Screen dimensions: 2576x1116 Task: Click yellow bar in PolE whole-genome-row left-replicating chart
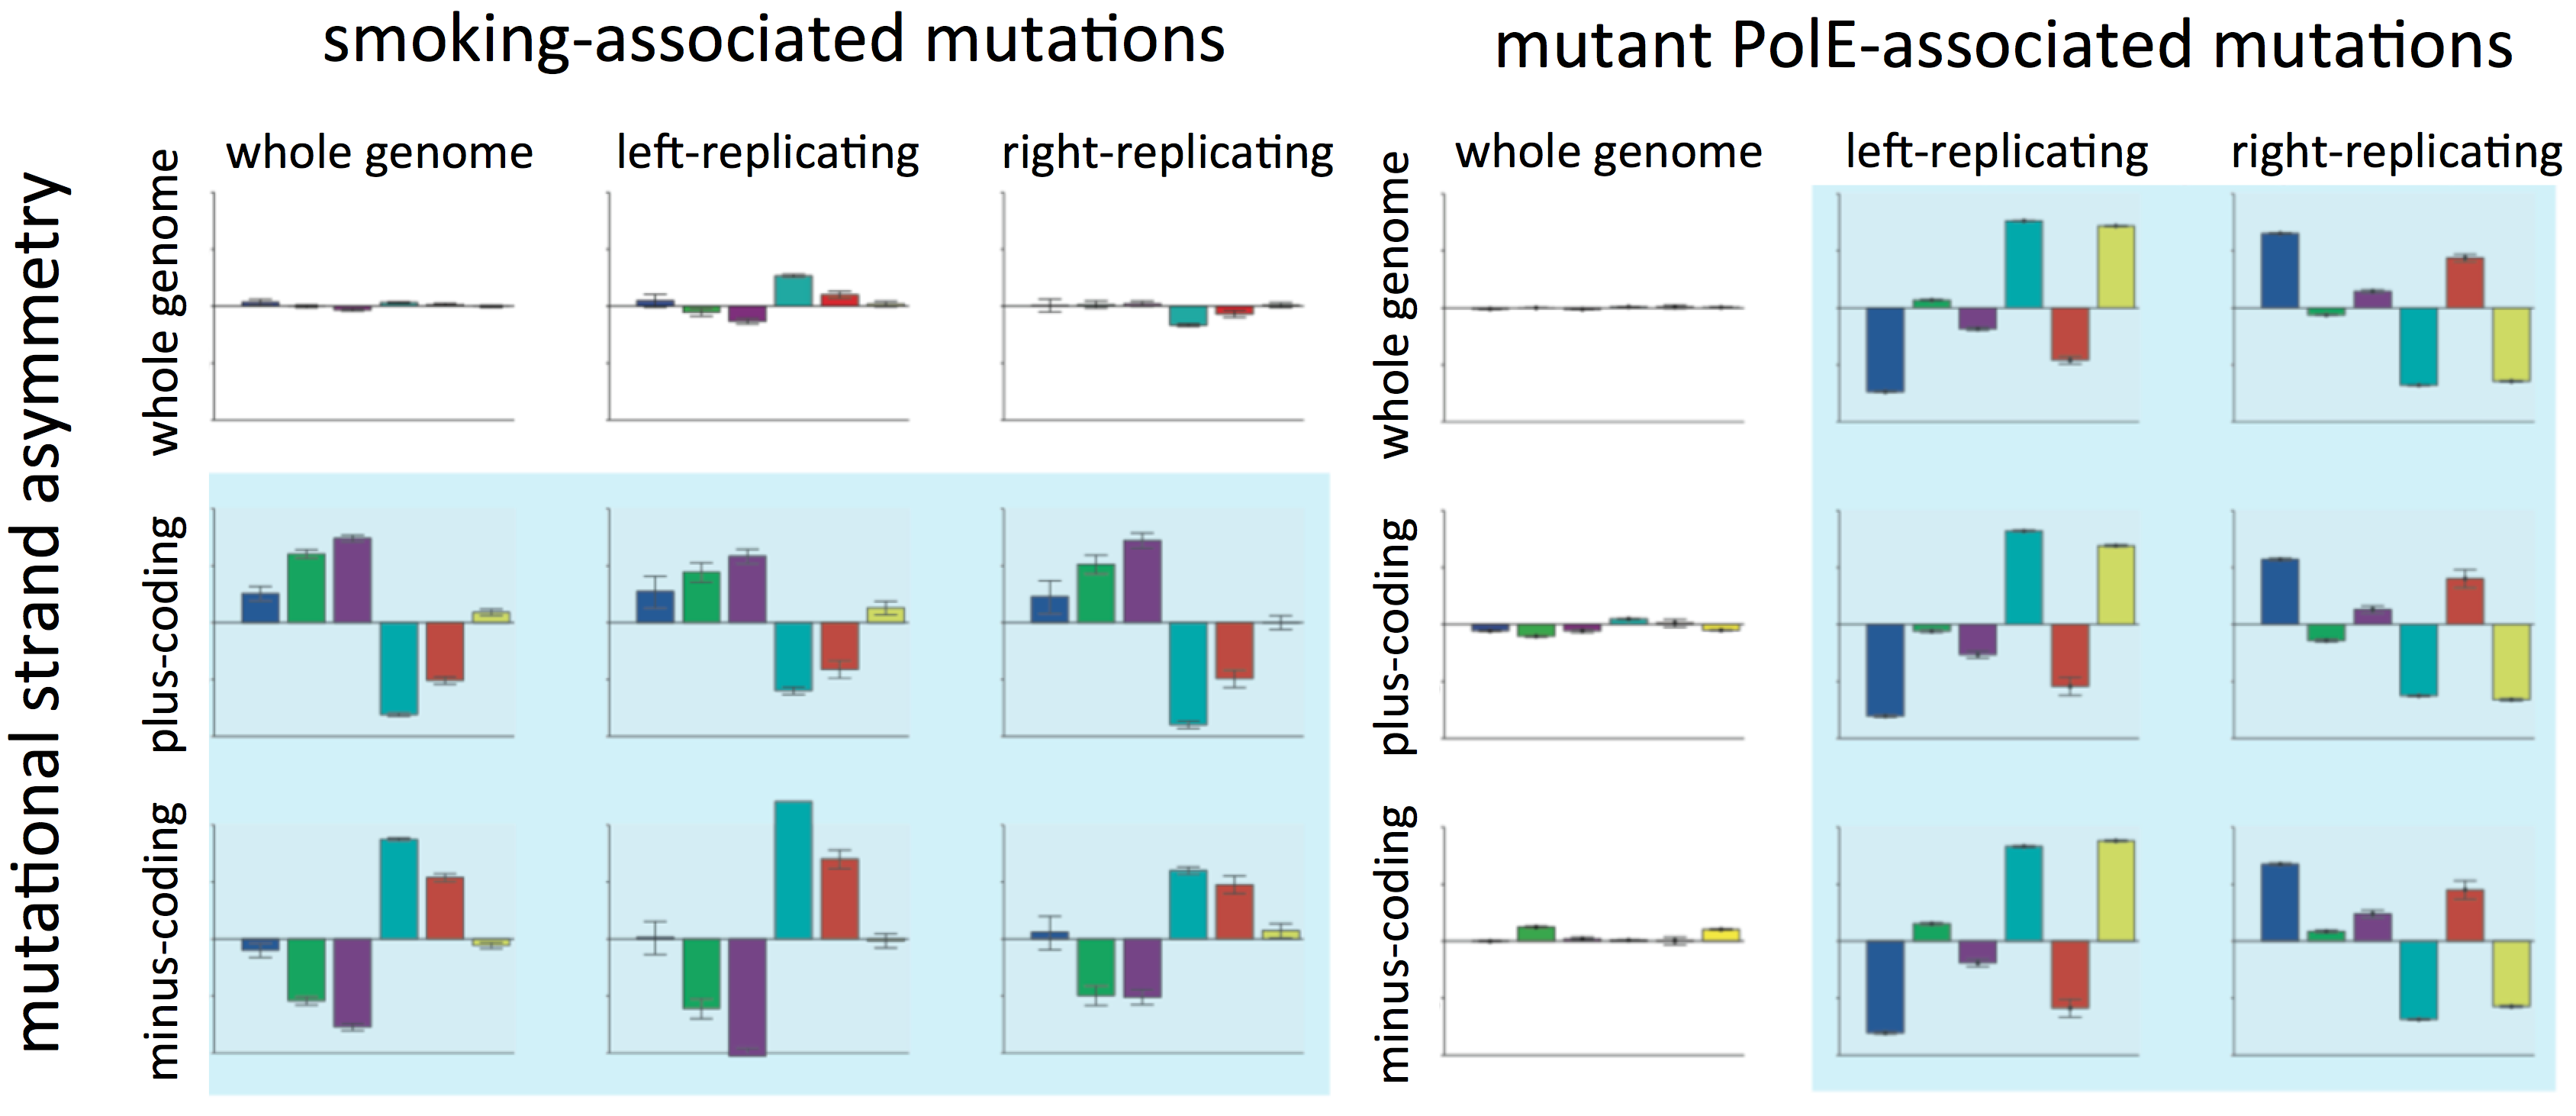2115,267
